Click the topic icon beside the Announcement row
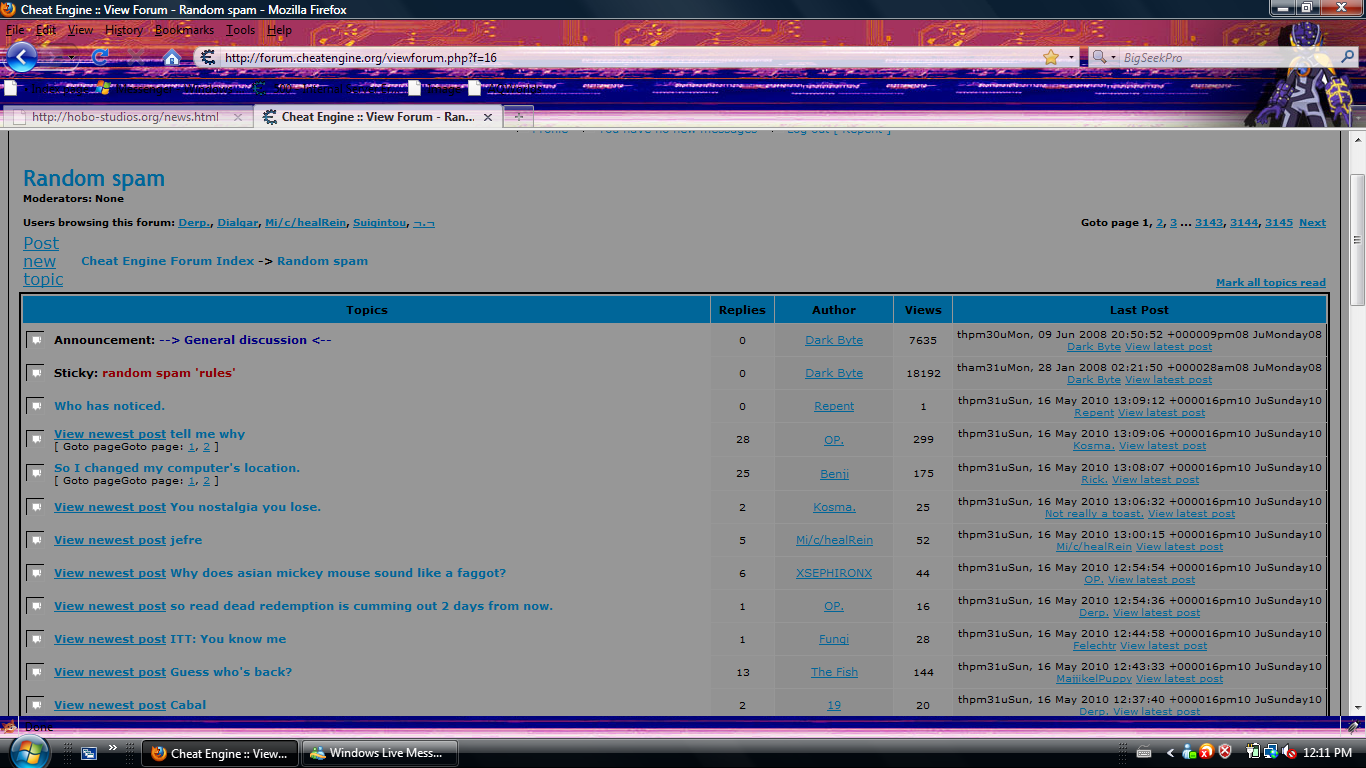This screenshot has height=768, width=1366. click(x=35, y=340)
